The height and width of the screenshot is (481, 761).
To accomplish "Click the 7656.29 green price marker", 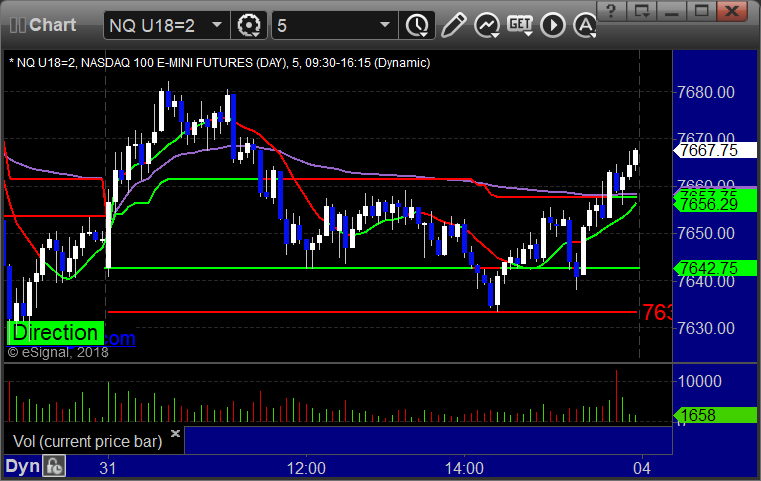I will 715,204.
